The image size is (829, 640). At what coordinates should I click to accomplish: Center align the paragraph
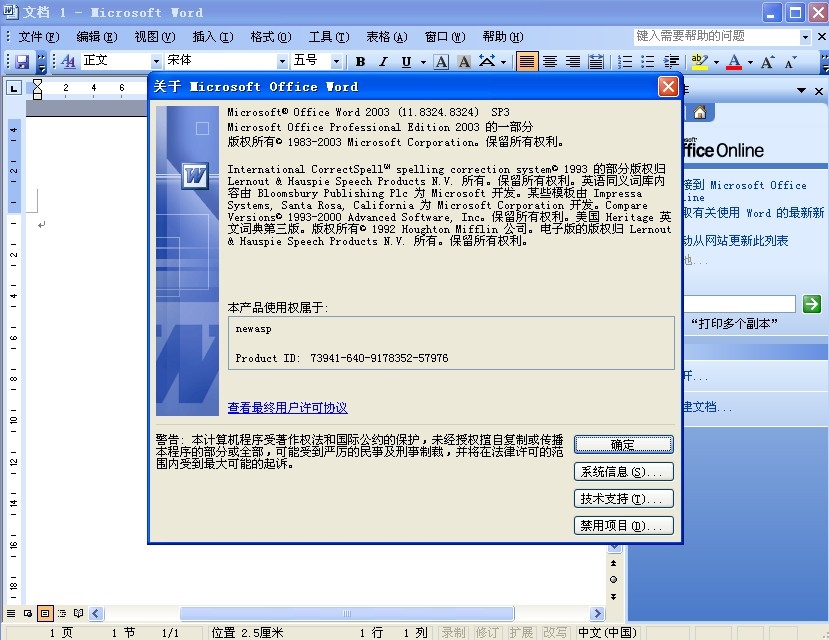click(x=552, y=61)
